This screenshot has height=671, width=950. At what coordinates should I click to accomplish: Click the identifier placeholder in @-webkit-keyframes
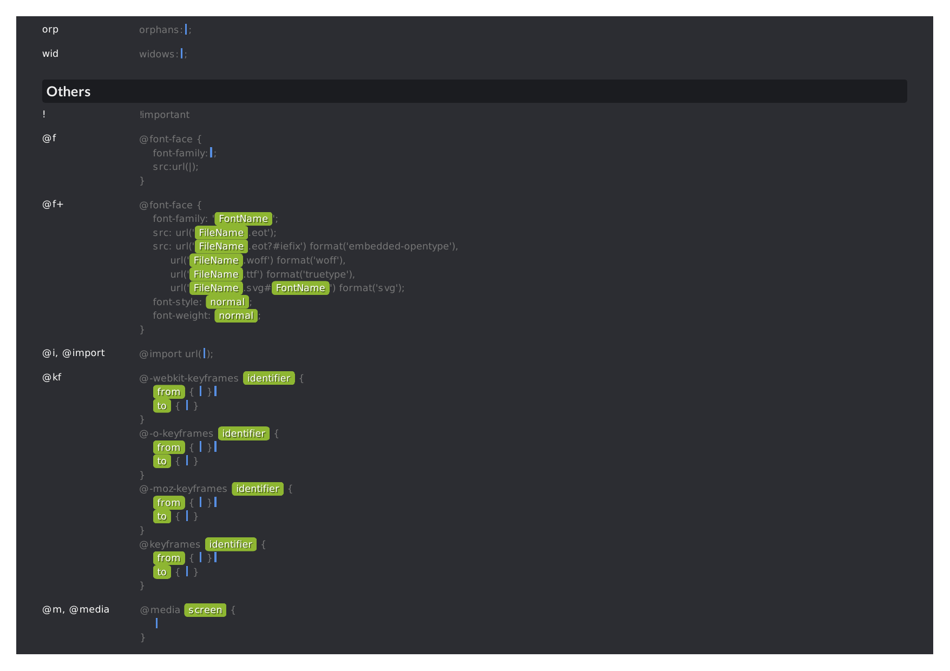[x=269, y=378]
